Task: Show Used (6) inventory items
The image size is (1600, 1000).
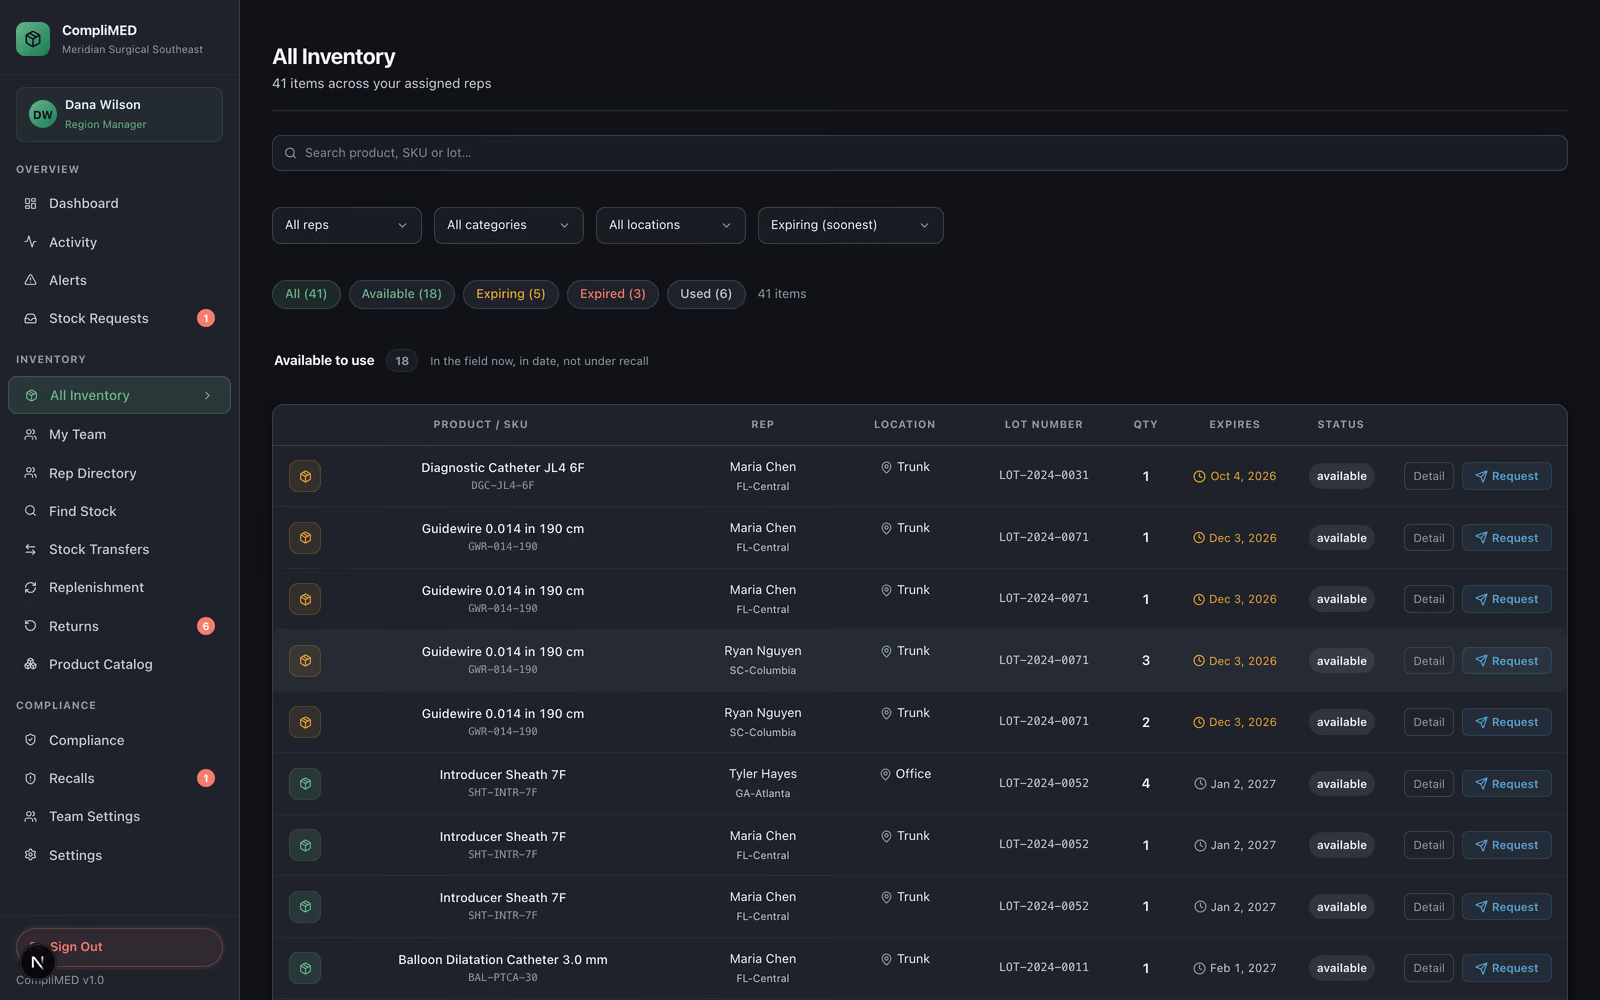Action: tap(706, 294)
